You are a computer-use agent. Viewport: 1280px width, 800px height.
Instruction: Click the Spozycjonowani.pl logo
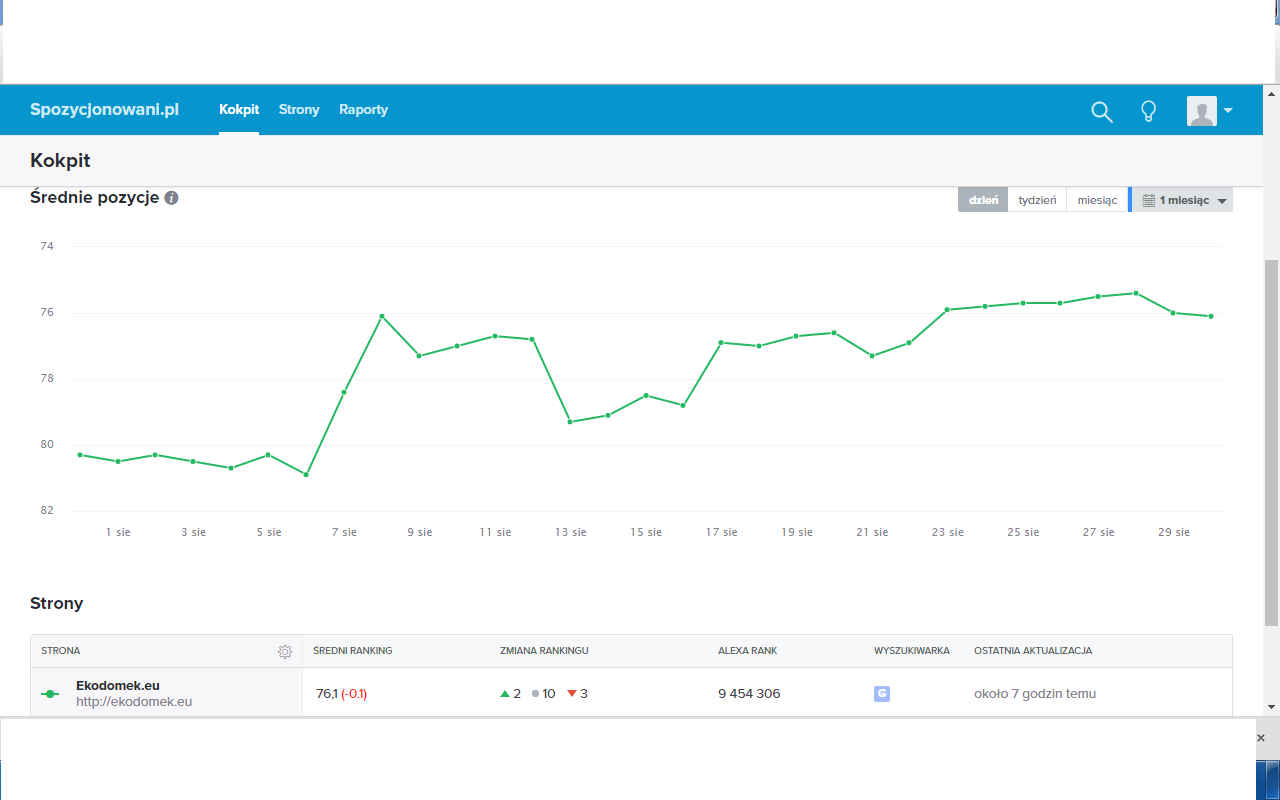point(105,110)
